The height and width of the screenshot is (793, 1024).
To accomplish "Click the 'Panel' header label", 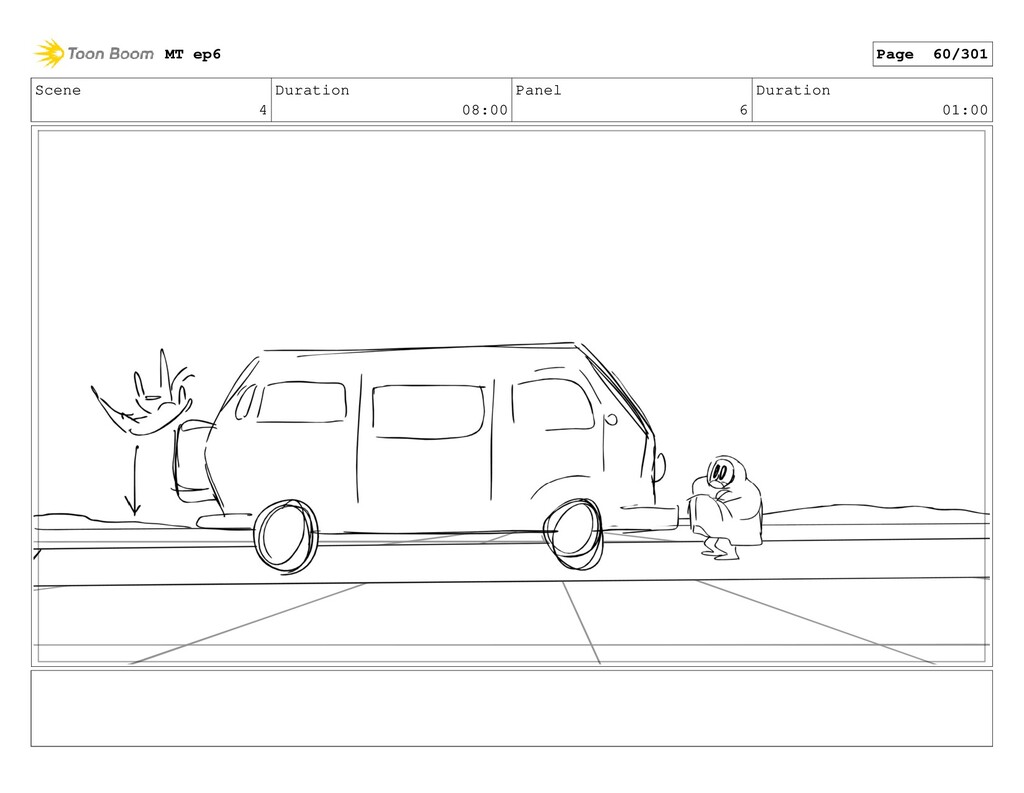I will click(538, 90).
